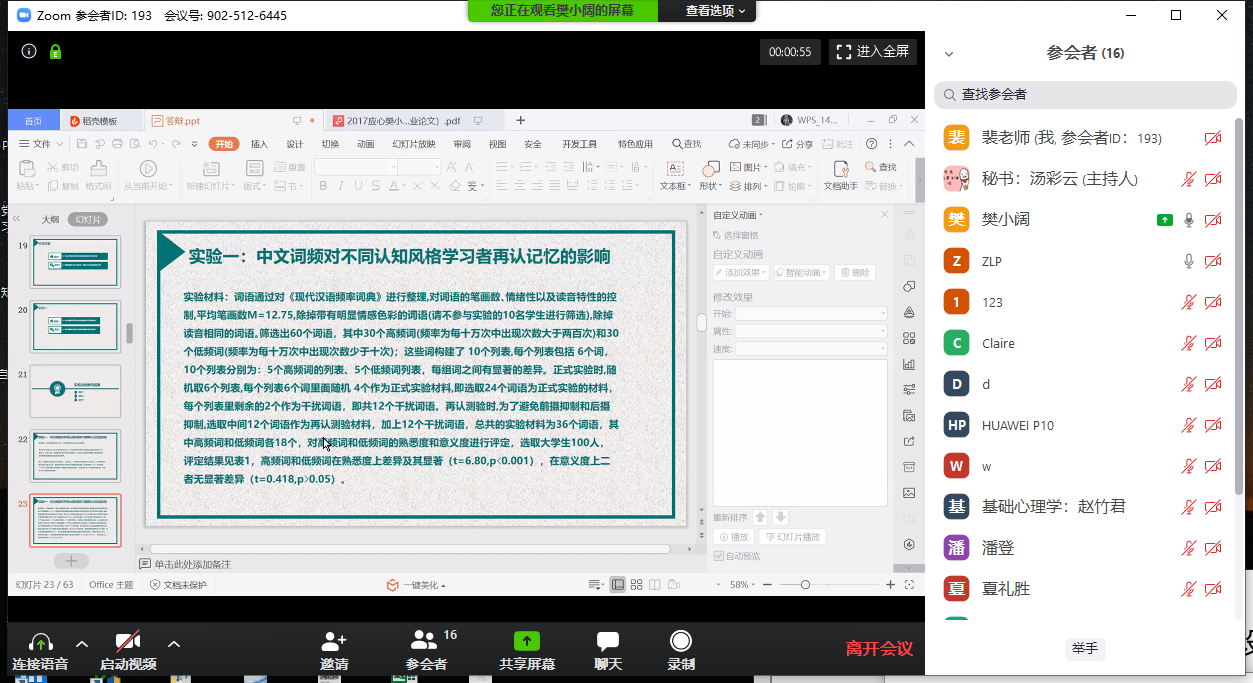The height and width of the screenshot is (683, 1253).
Task: Click the Share Screen icon in Zoom toolbar
Action: click(x=527, y=642)
